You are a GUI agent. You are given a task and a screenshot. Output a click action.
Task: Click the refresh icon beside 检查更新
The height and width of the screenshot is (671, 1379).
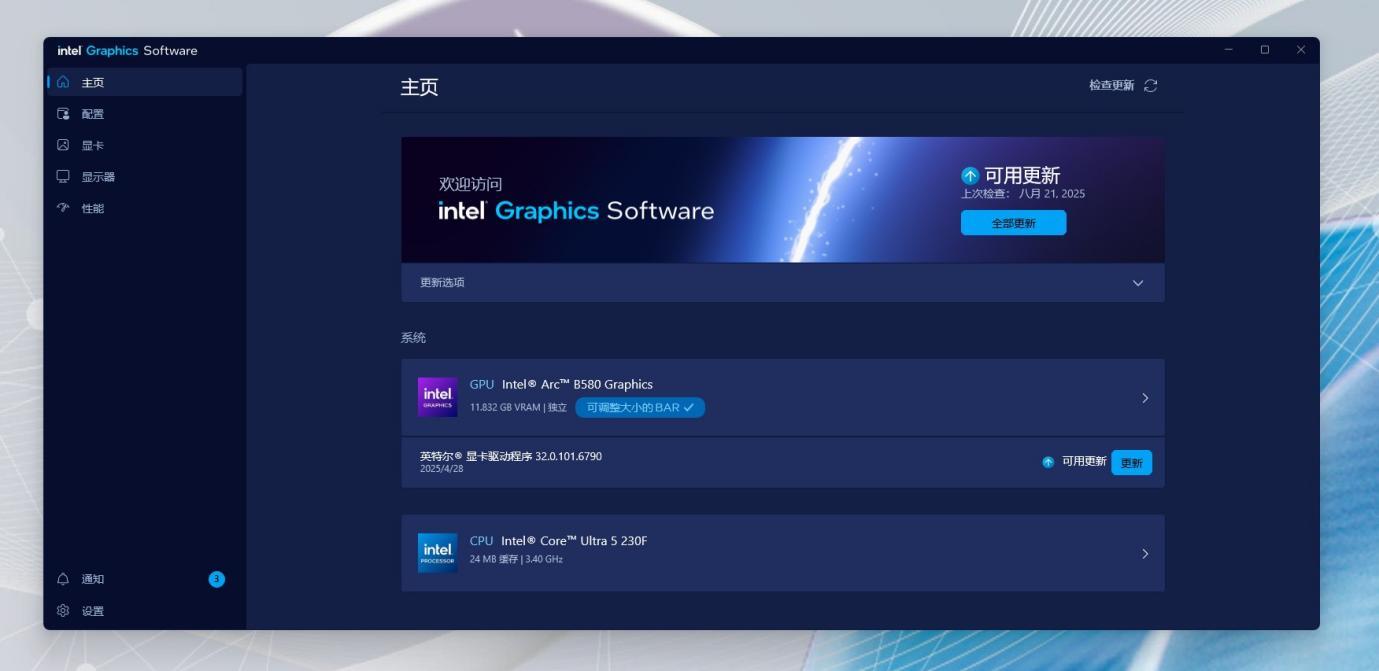point(1150,86)
